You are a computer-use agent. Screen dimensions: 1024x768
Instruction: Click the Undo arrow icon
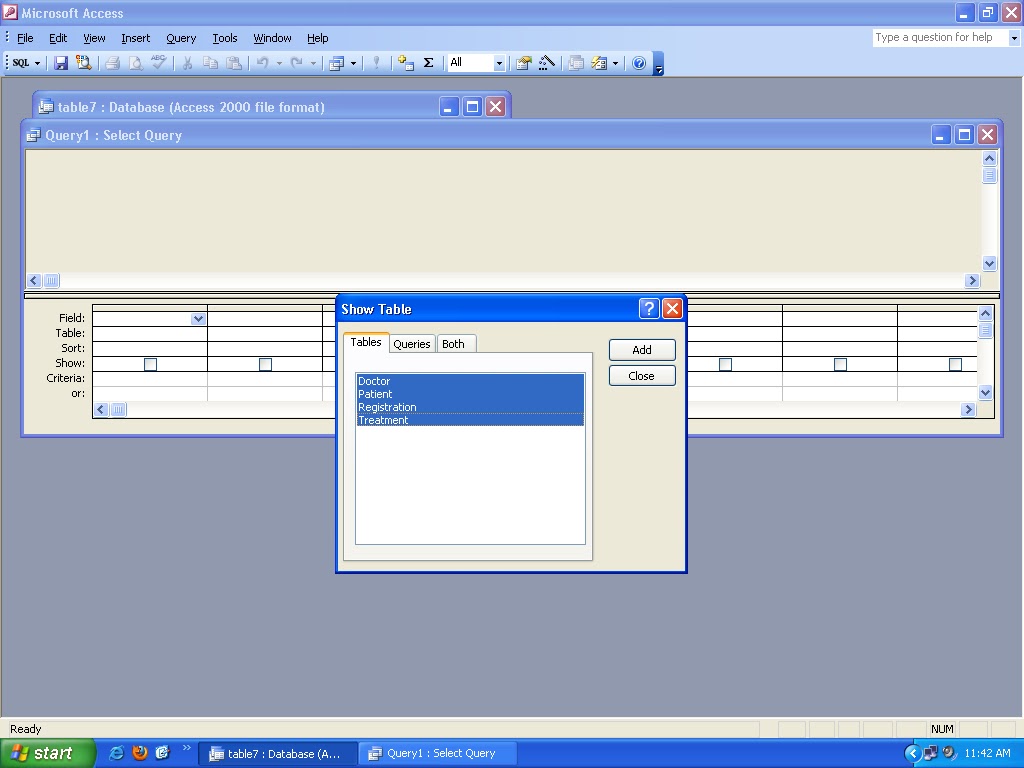pos(263,63)
